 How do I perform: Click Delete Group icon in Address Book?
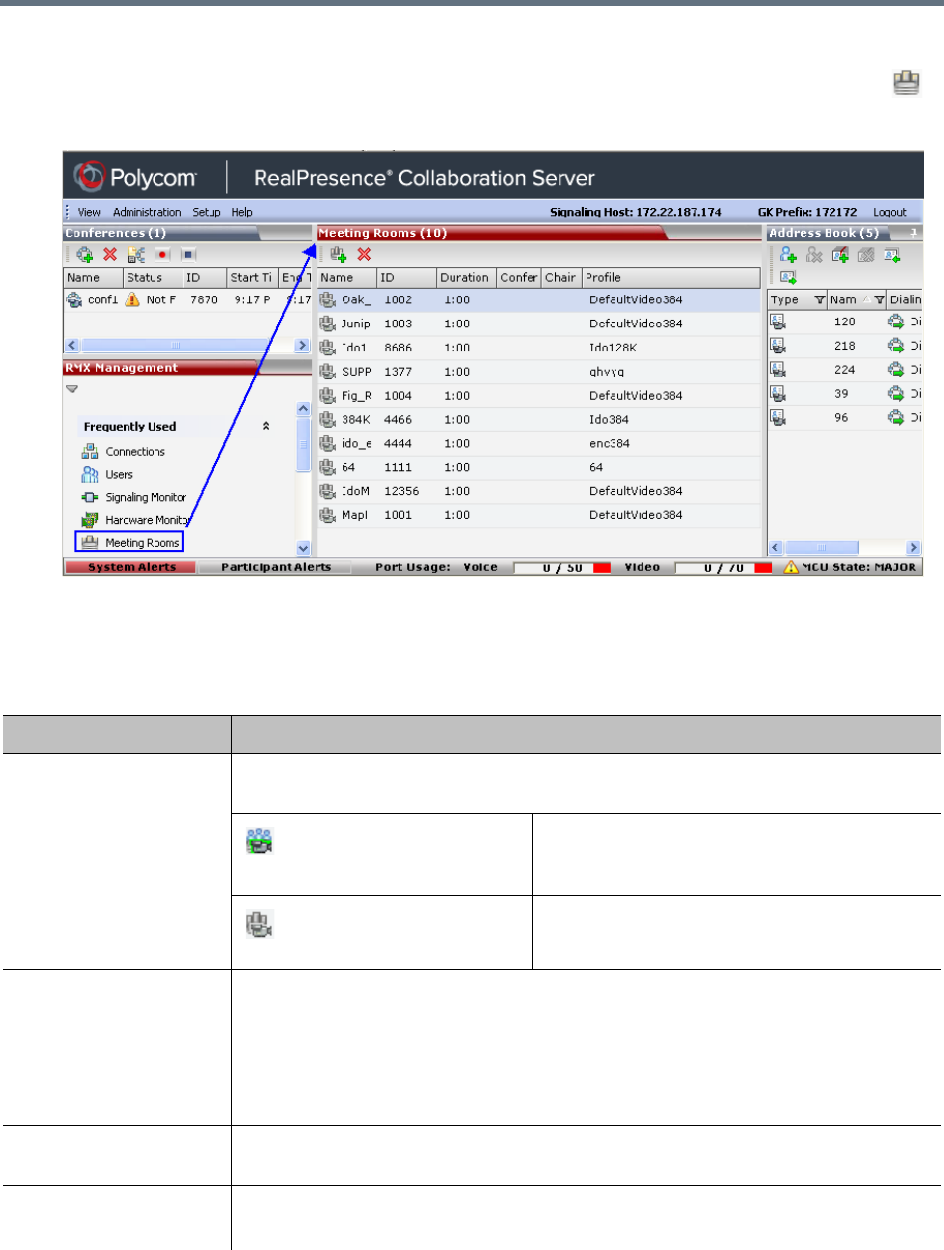866,254
